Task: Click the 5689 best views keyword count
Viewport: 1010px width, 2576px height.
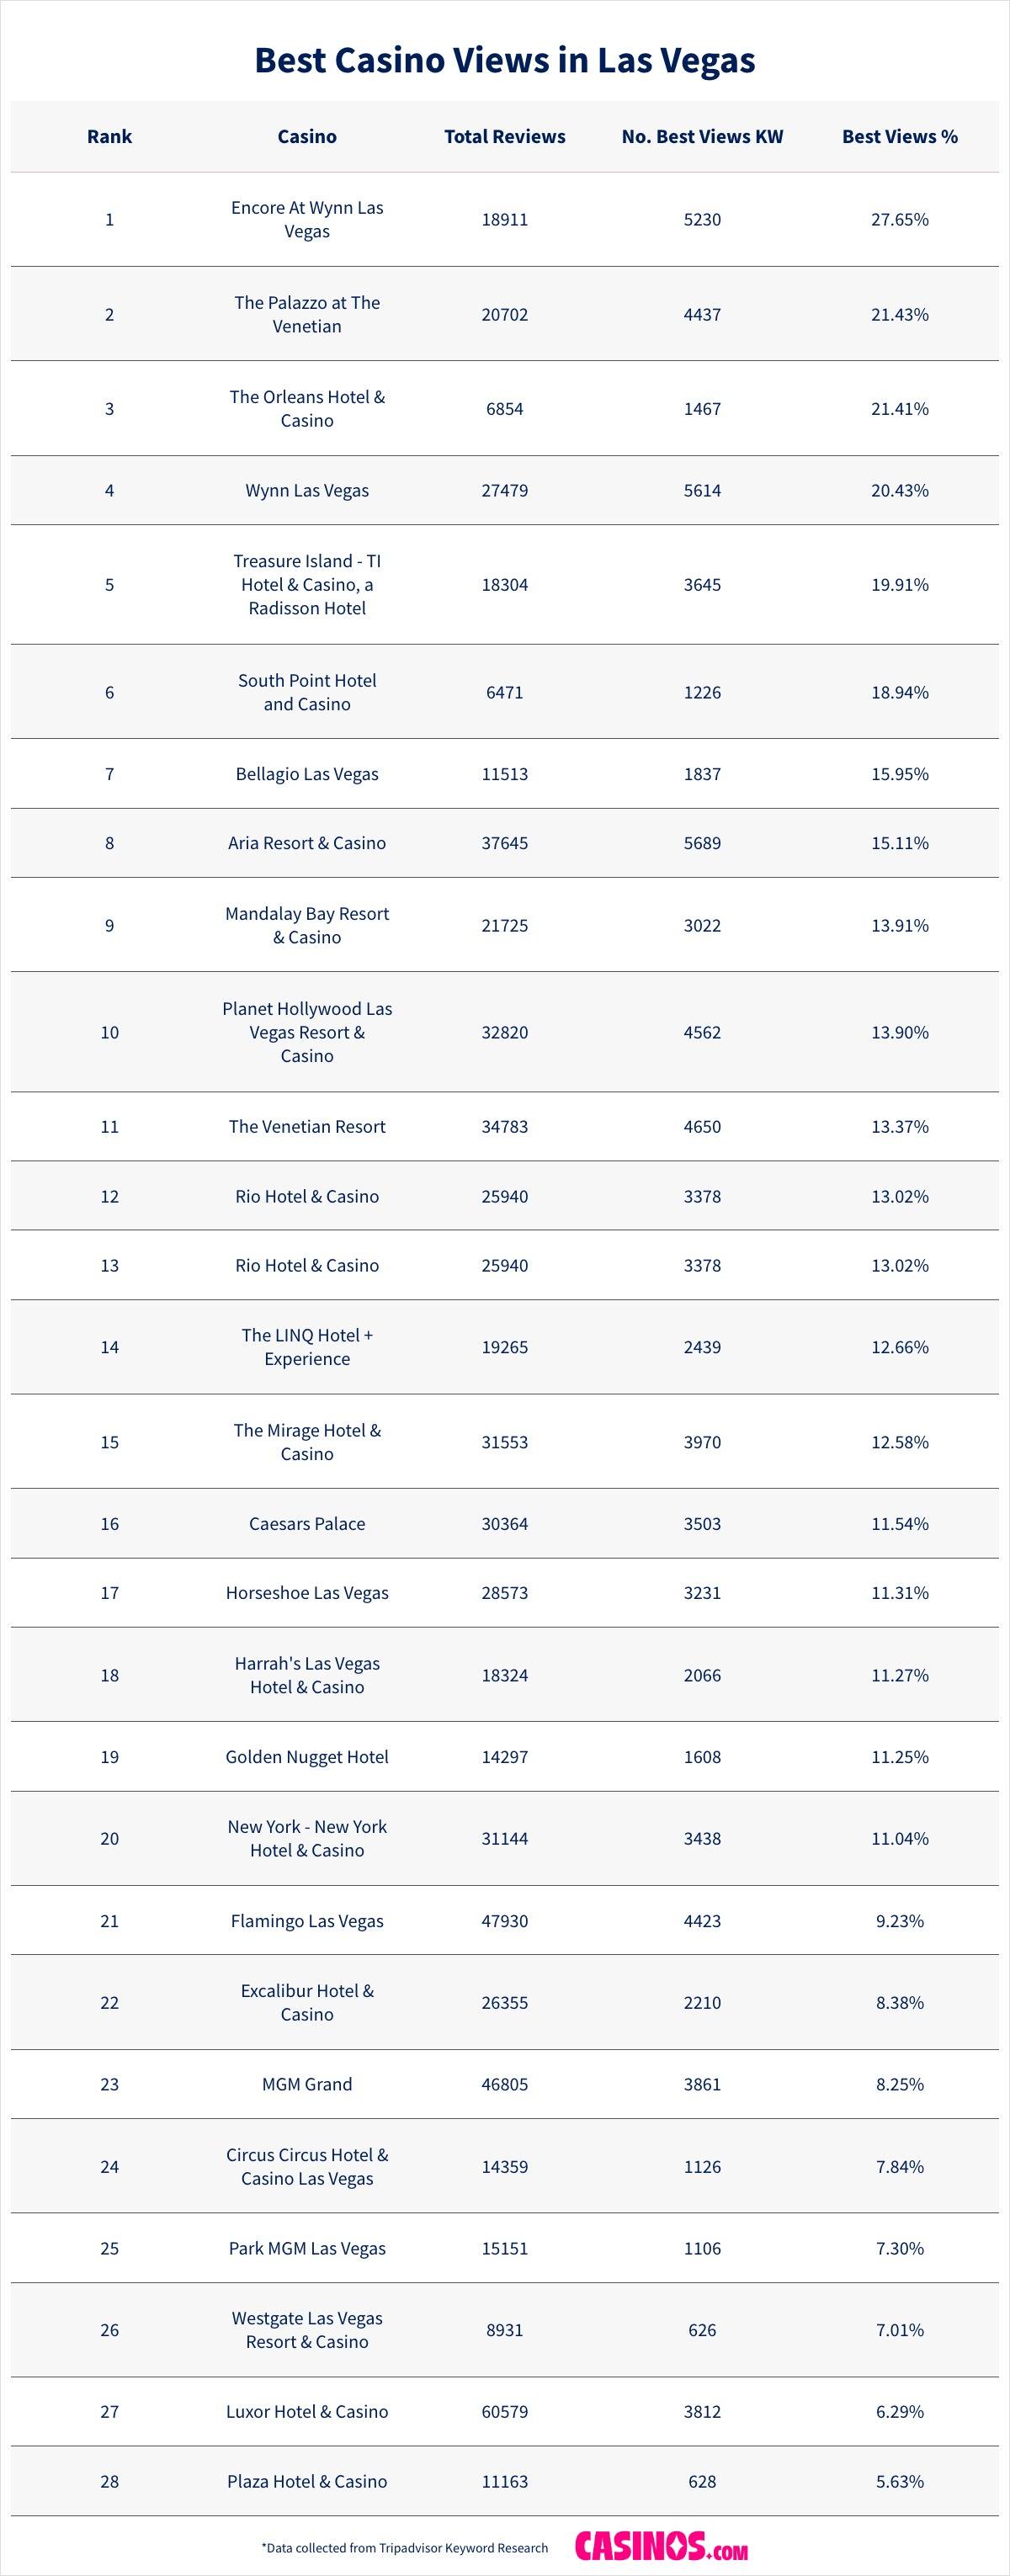Action: coord(702,843)
